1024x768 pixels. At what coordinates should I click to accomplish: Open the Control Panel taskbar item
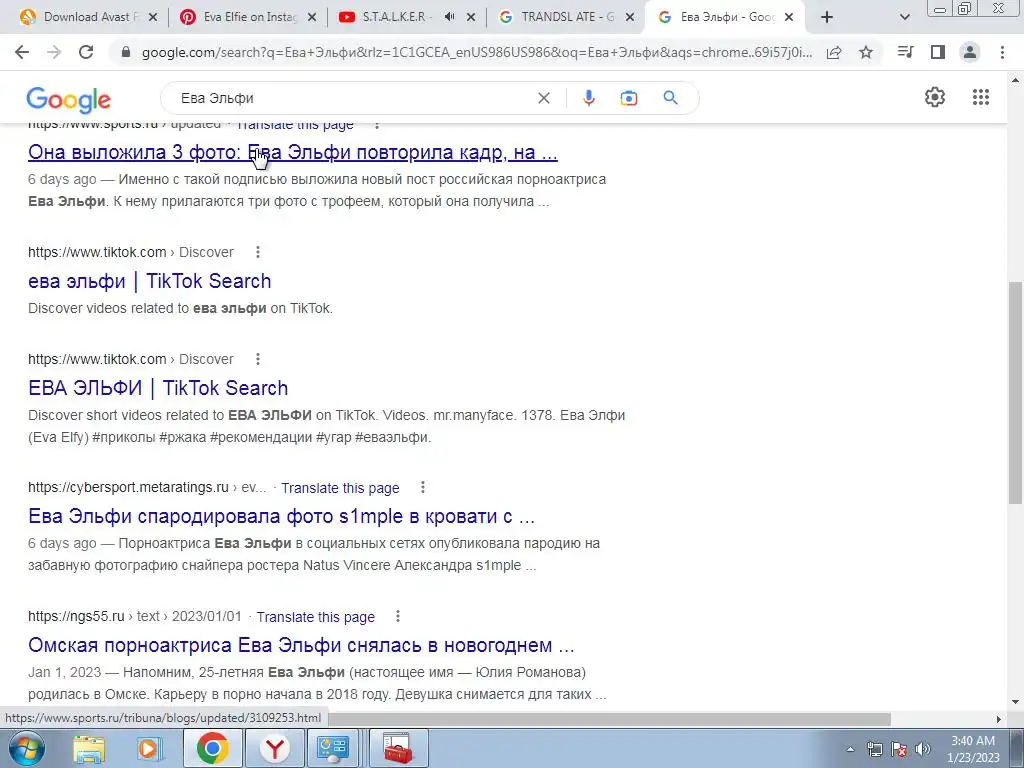(x=333, y=748)
